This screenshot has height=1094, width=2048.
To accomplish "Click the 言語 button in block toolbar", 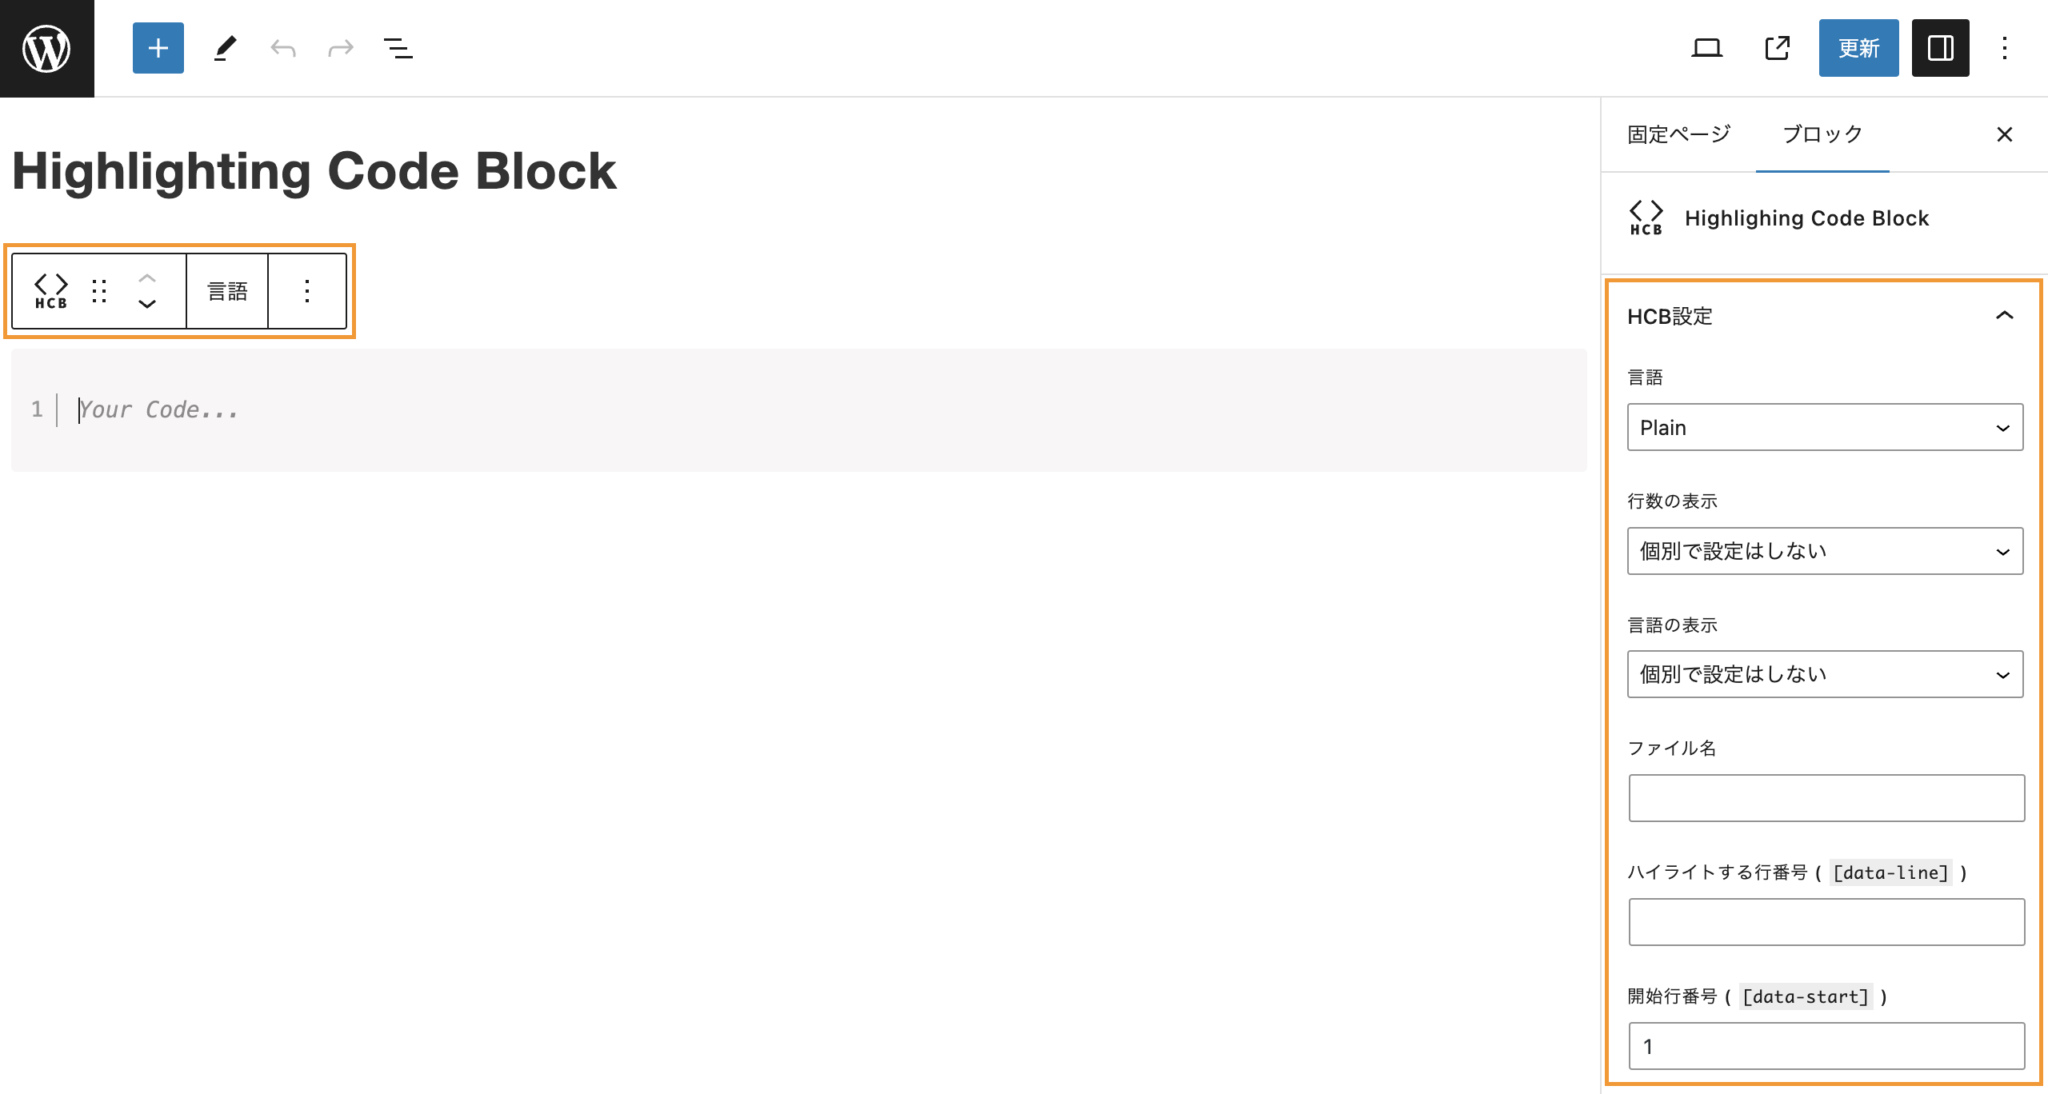I will pyautogui.click(x=228, y=290).
